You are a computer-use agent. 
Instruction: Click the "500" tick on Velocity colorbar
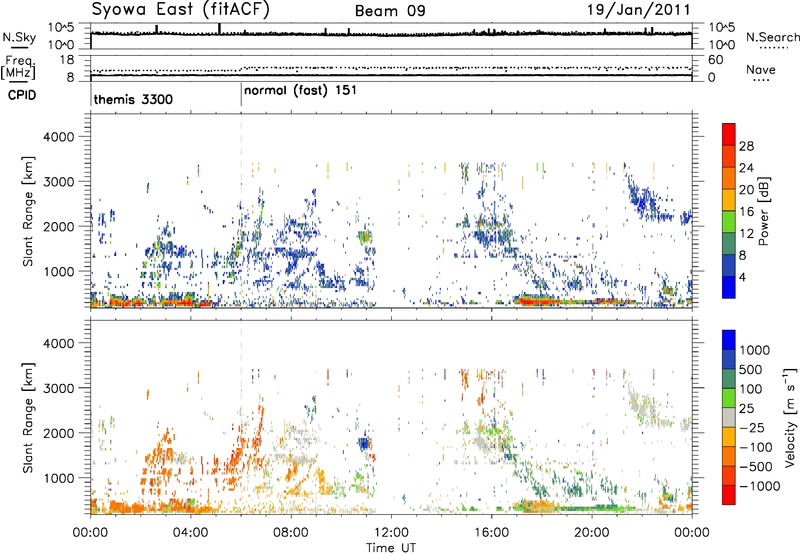[751, 370]
